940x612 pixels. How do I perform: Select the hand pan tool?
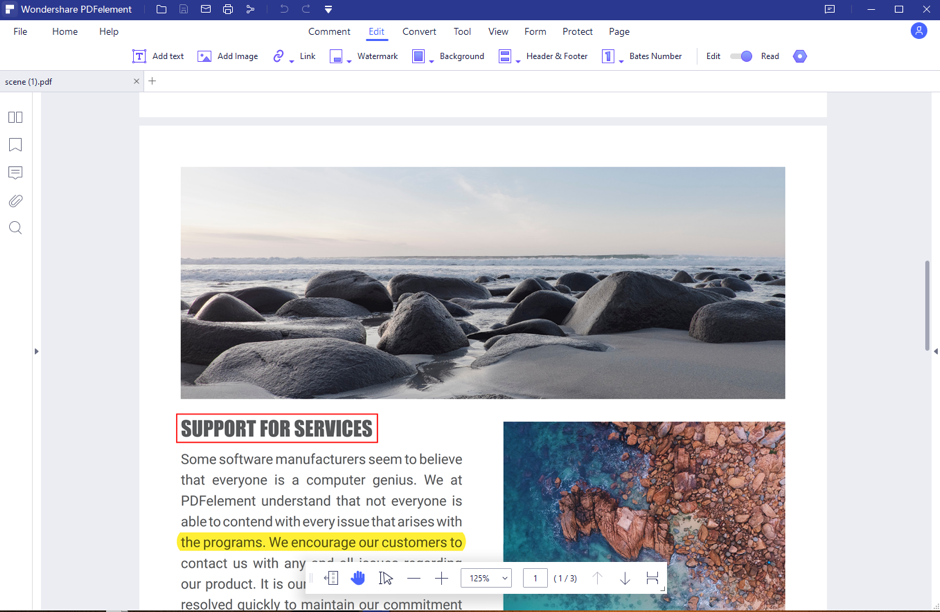pos(358,578)
